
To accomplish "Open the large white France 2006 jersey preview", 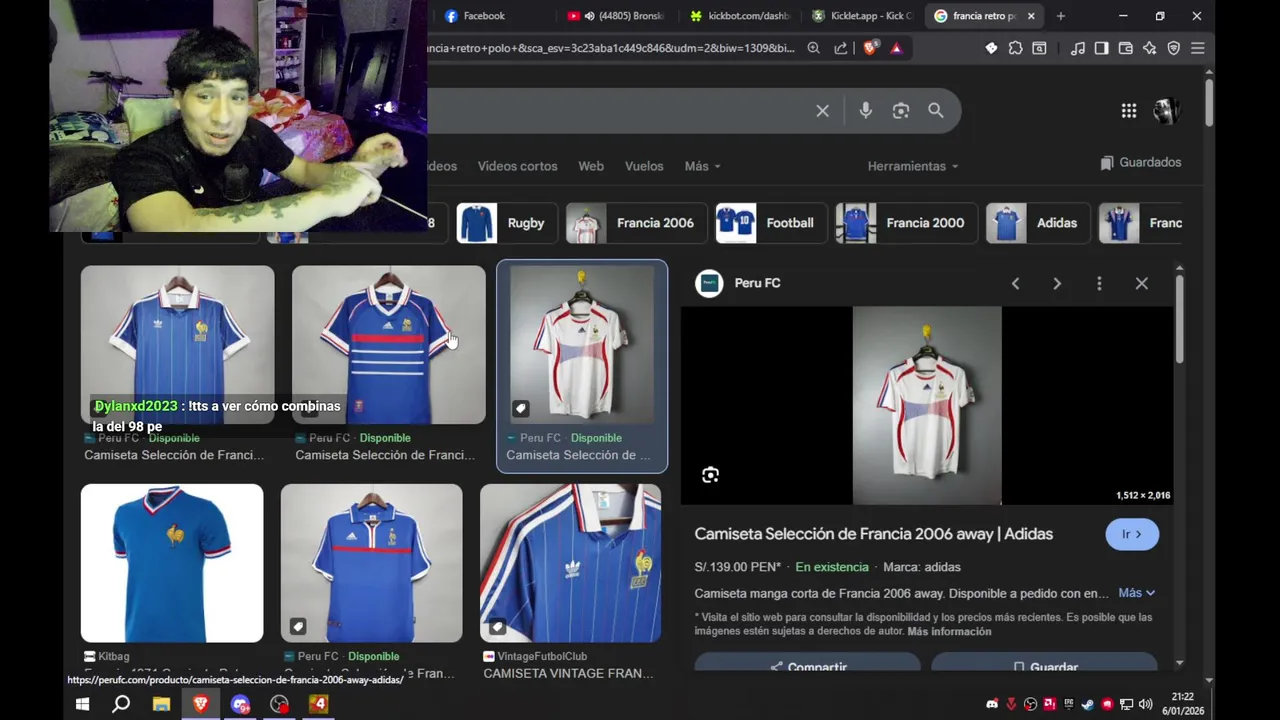I will click(x=927, y=405).
